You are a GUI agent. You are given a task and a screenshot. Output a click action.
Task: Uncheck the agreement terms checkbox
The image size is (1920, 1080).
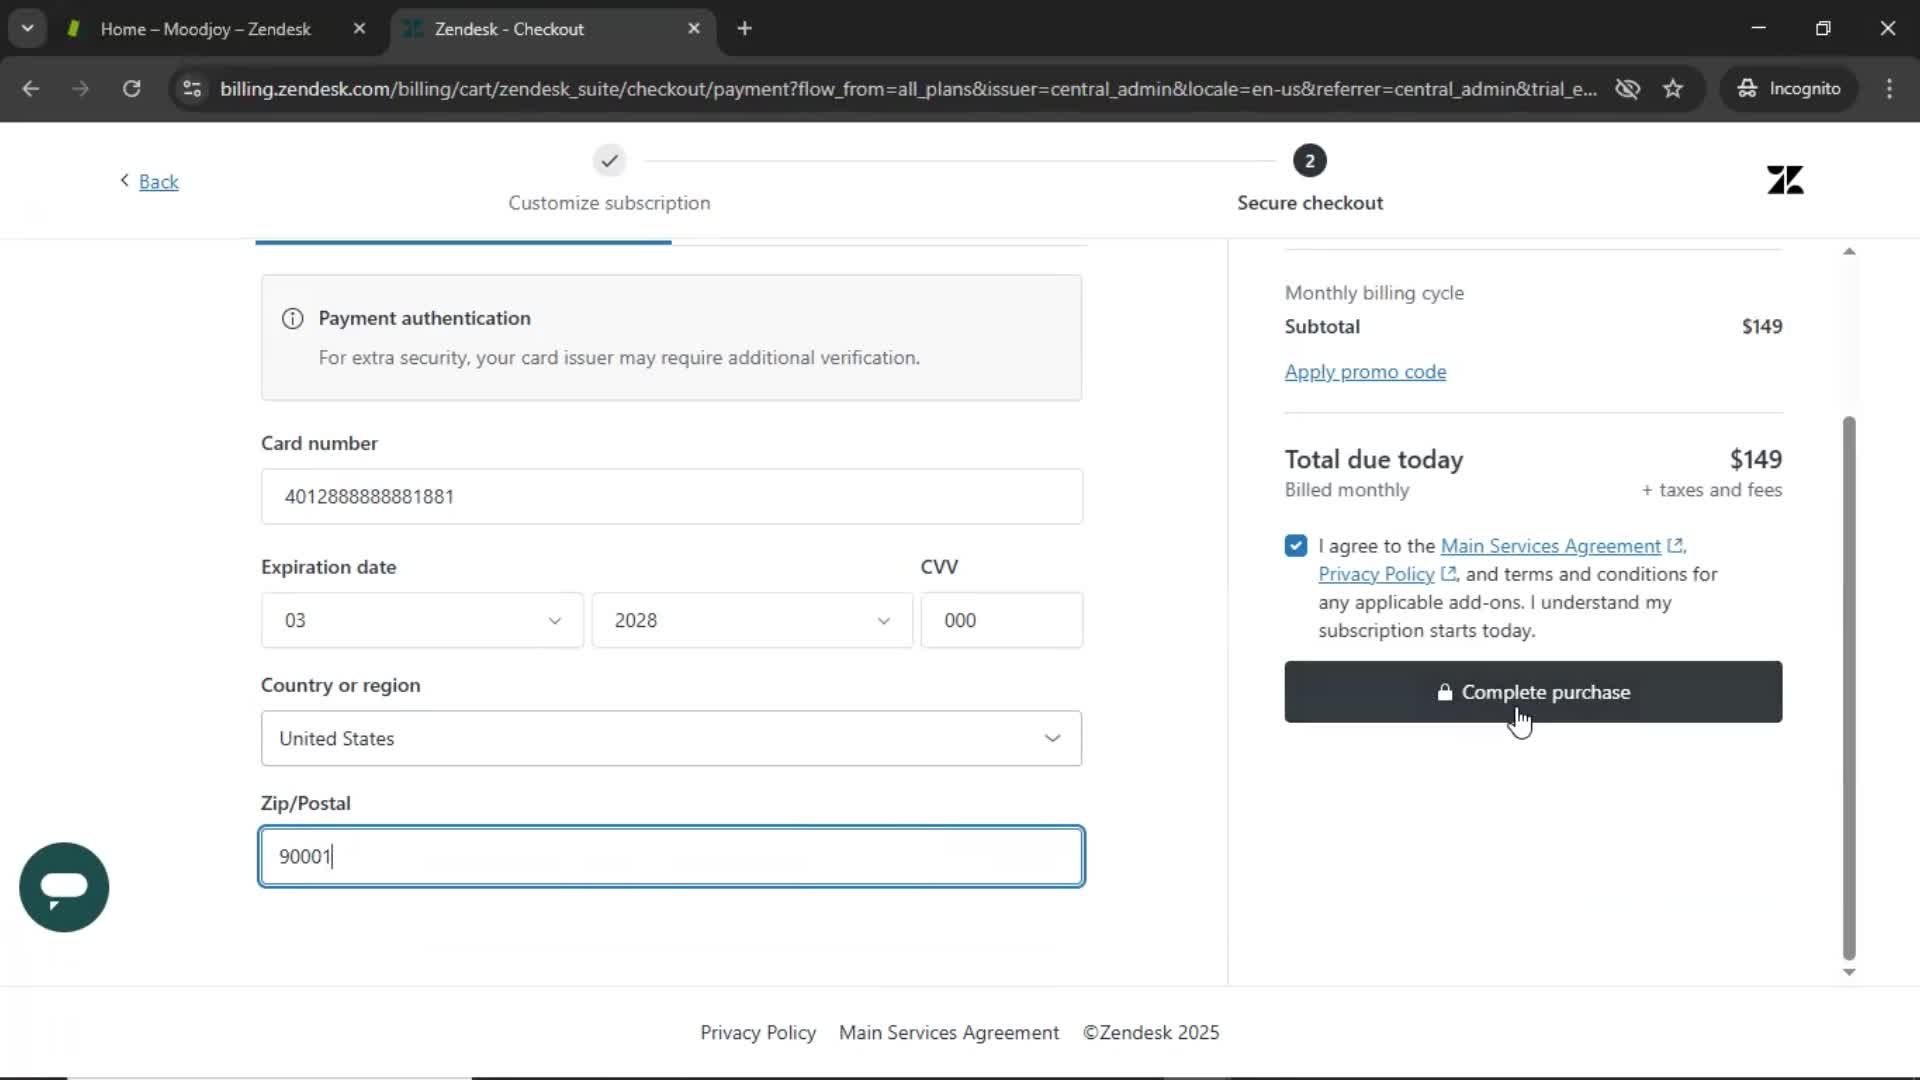coord(1296,546)
